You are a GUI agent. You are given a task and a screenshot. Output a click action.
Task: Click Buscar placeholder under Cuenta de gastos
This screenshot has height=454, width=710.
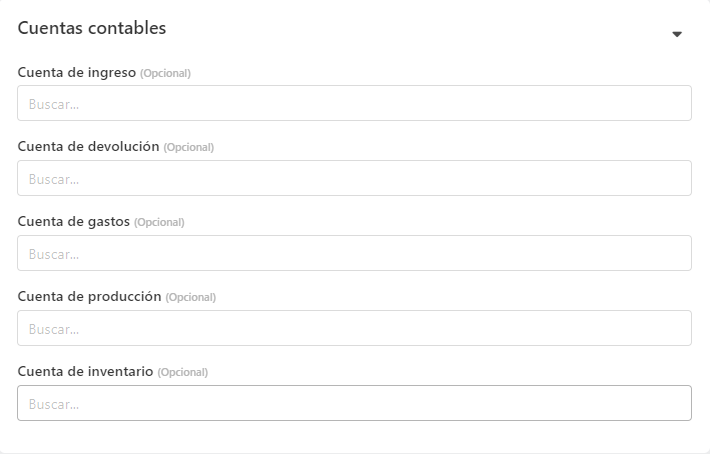pyautogui.click(x=53, y=254)
